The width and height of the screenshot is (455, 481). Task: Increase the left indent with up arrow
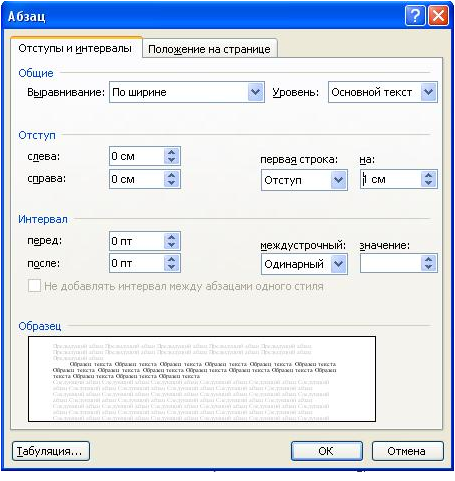tap(171, 152)
